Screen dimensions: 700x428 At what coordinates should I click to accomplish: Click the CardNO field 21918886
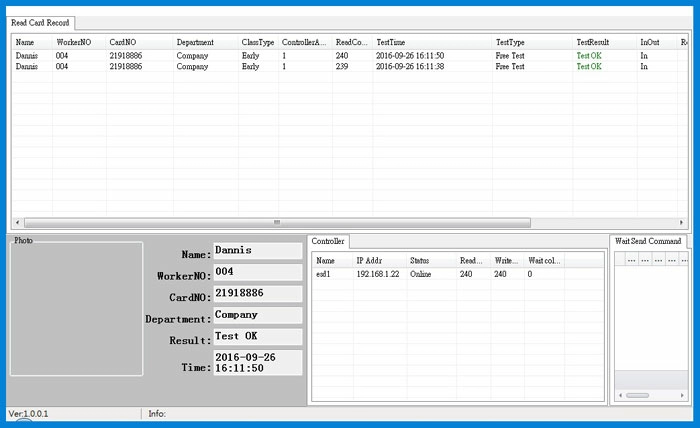pos(257,294)
